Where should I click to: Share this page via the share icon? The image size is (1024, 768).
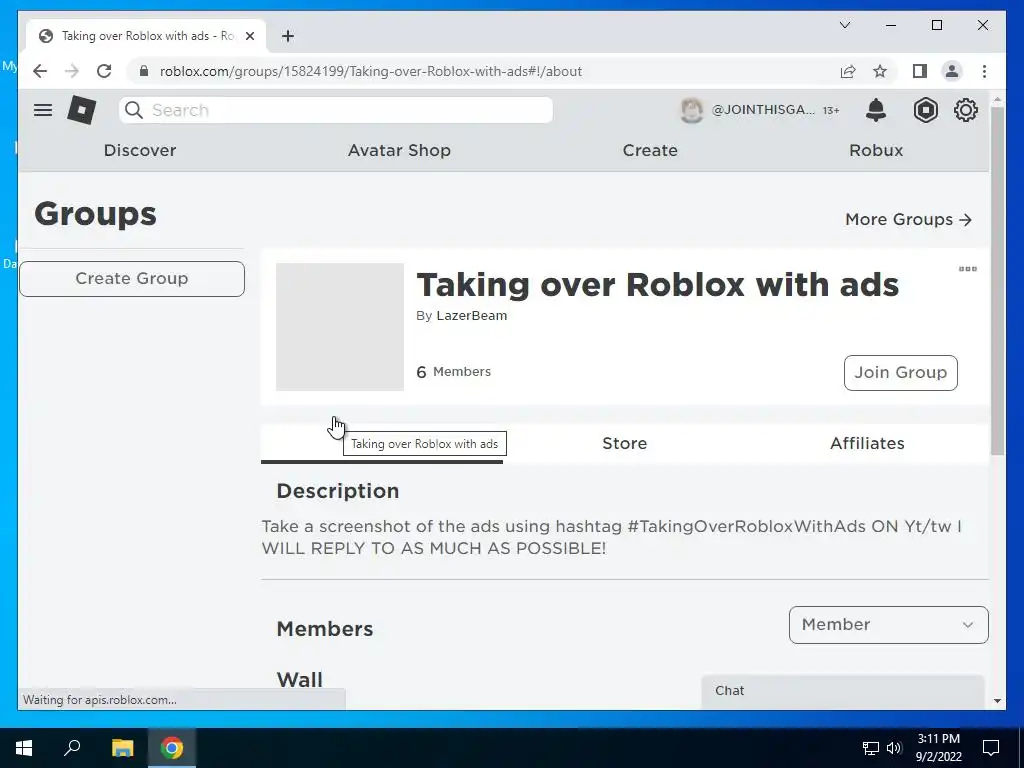(x=848, y=71)
